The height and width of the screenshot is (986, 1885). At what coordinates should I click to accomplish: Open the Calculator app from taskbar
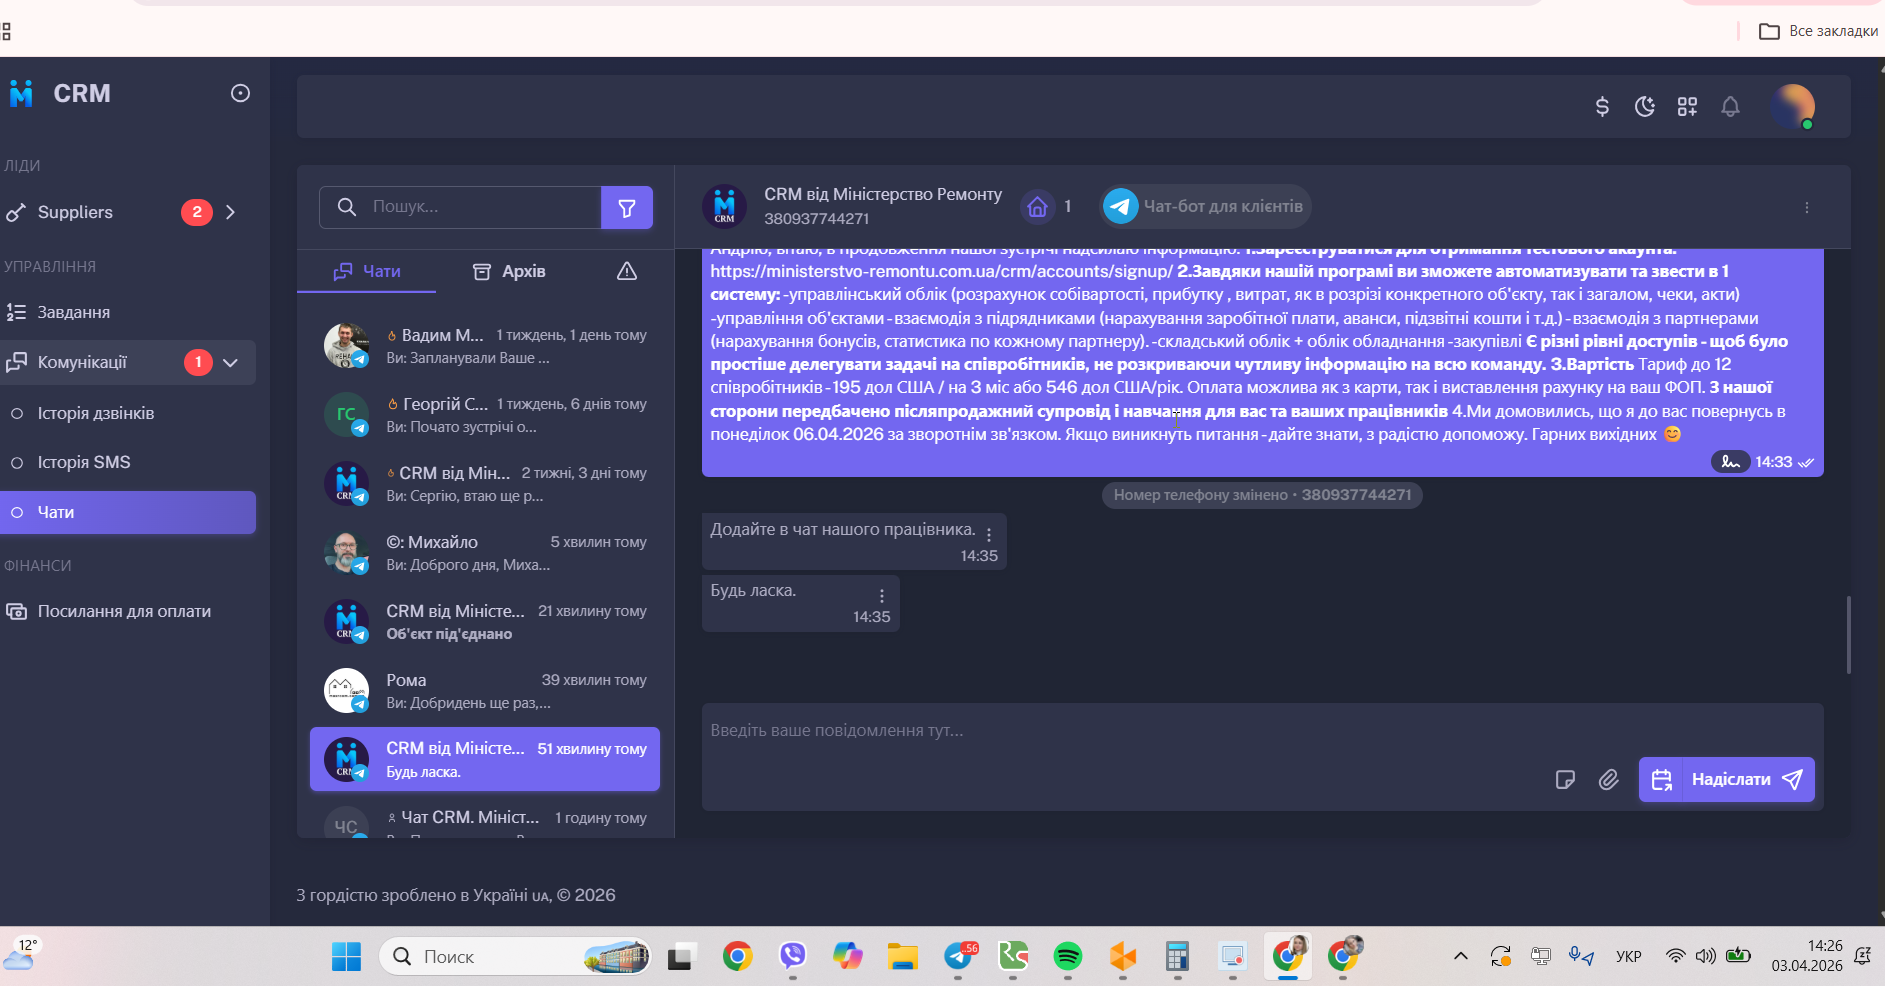pos(1178,957)
